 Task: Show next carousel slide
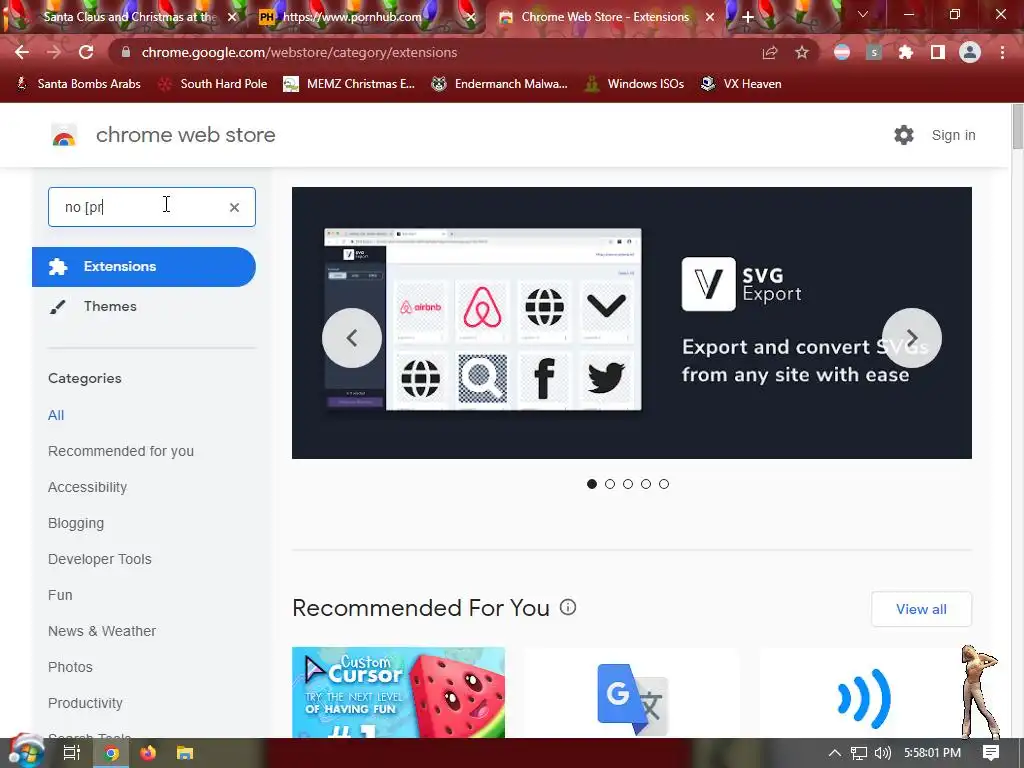(x=912, y=338)
